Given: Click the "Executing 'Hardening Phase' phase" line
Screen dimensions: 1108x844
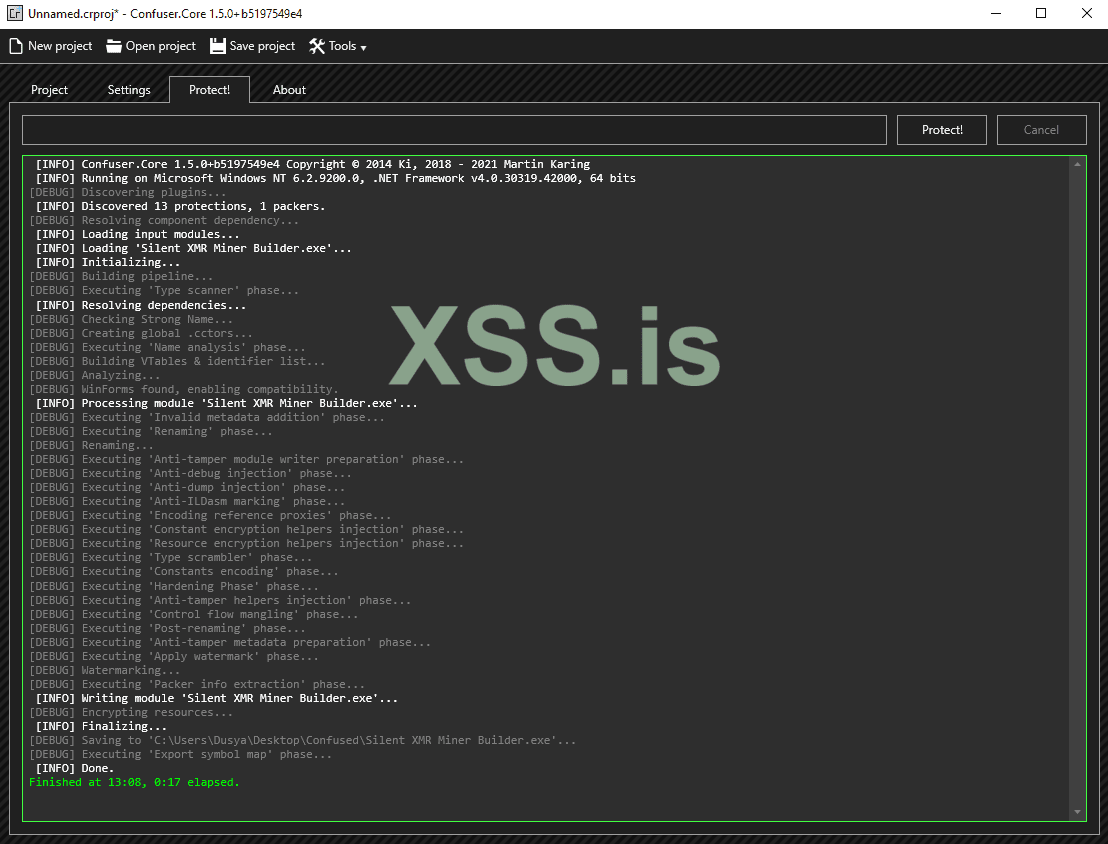Looking at the screenshot, I should coord(174,586).
